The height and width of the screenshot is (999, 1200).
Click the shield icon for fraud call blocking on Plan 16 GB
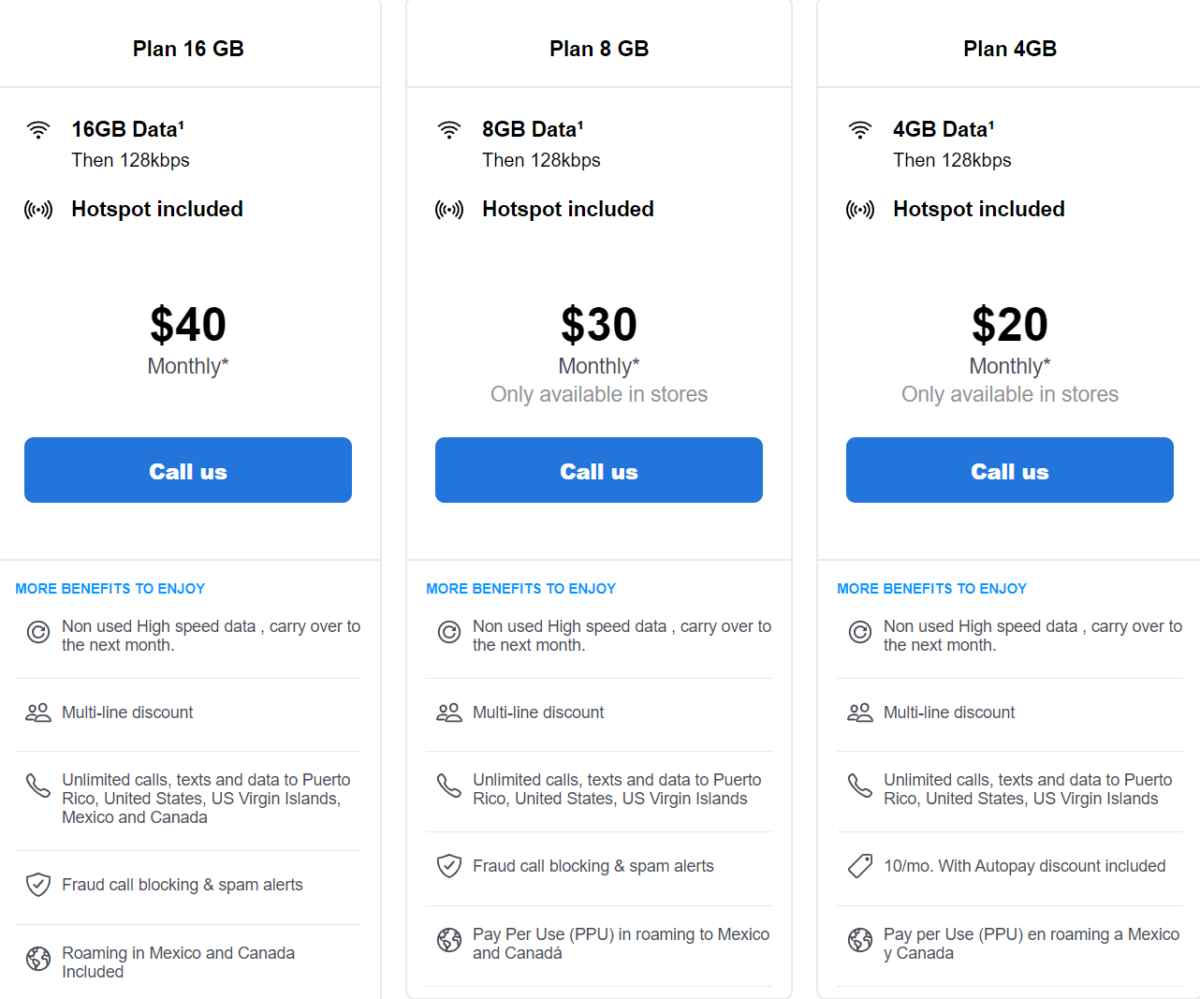[x=38, y=885]
